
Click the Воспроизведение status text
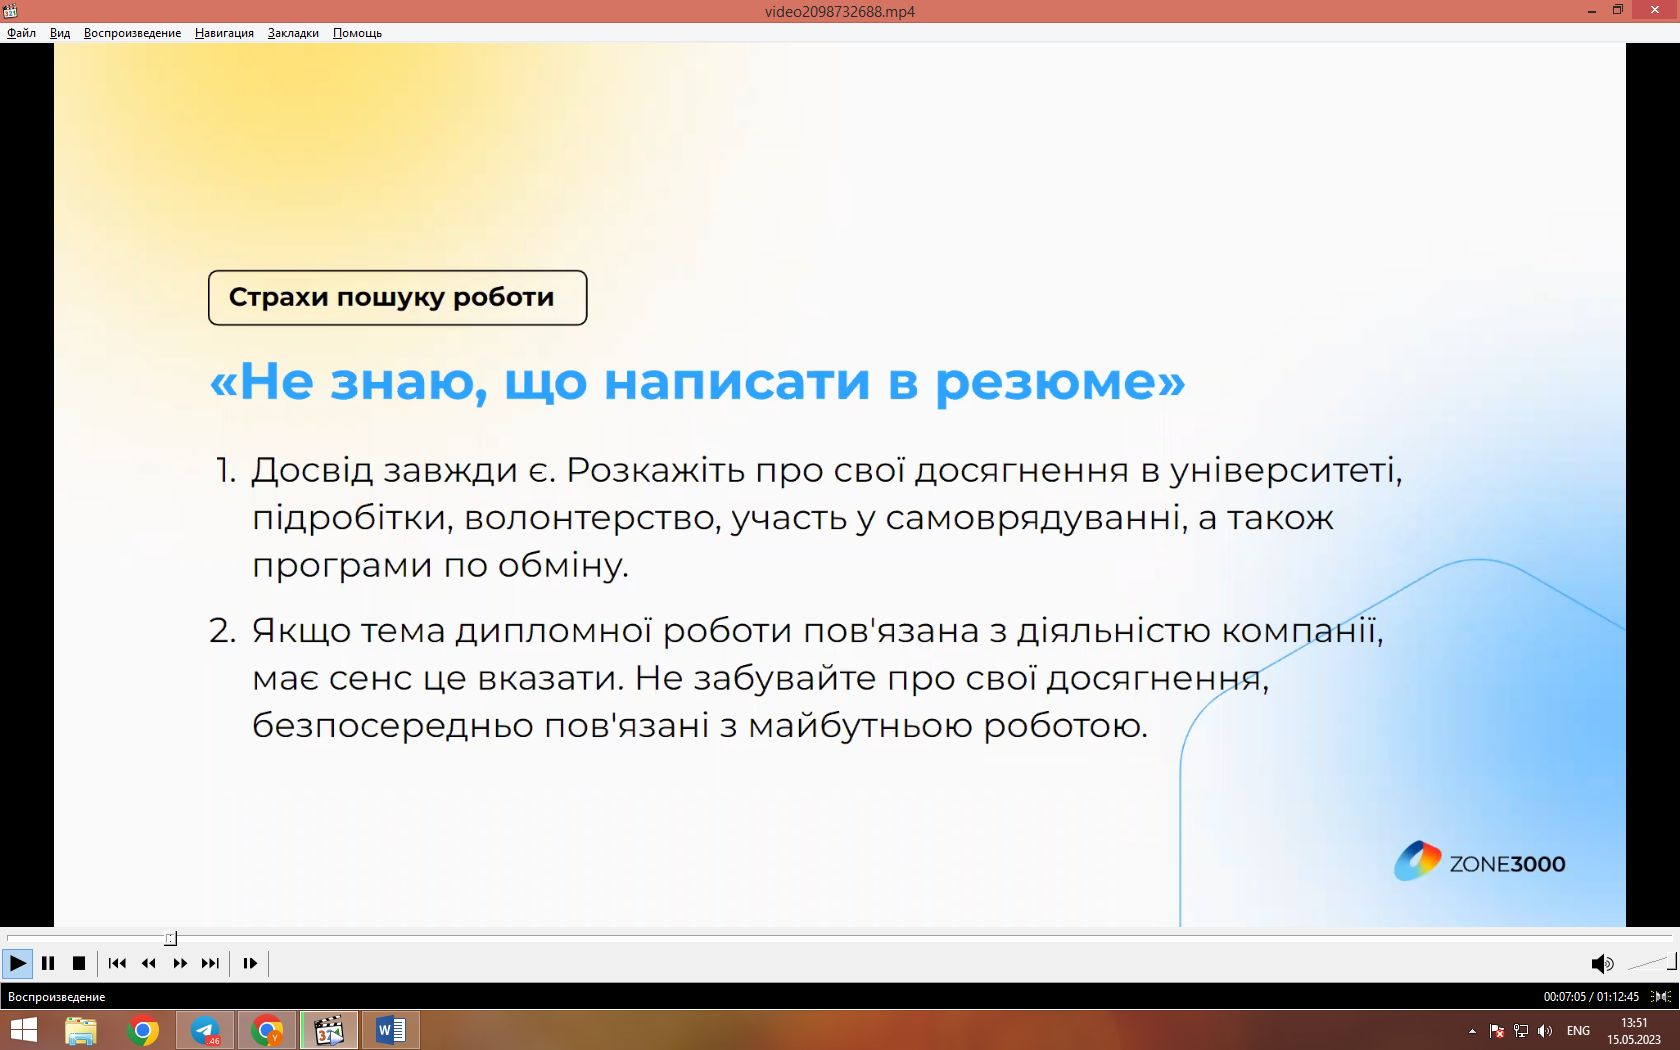coord(56,997)
